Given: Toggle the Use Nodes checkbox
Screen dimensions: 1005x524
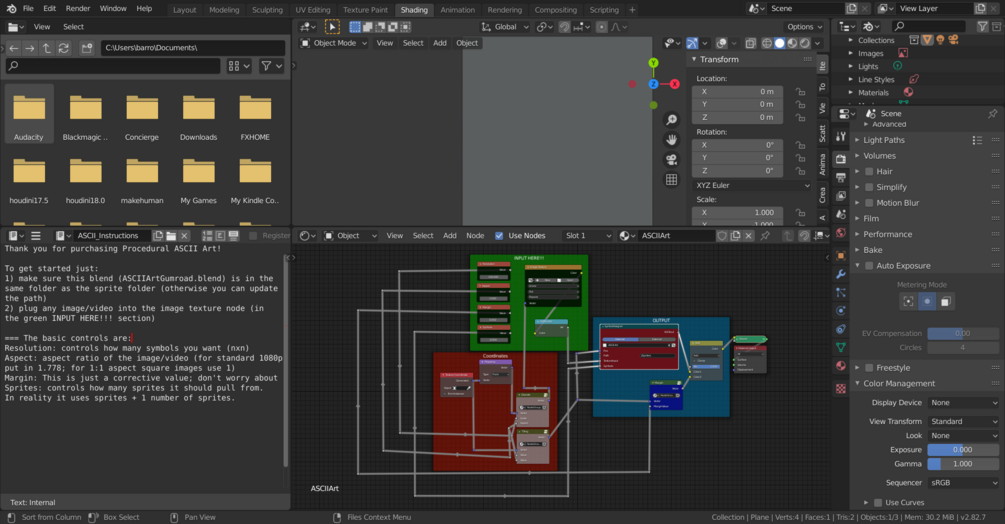Looking at the screenshot, I should point(499,236).
